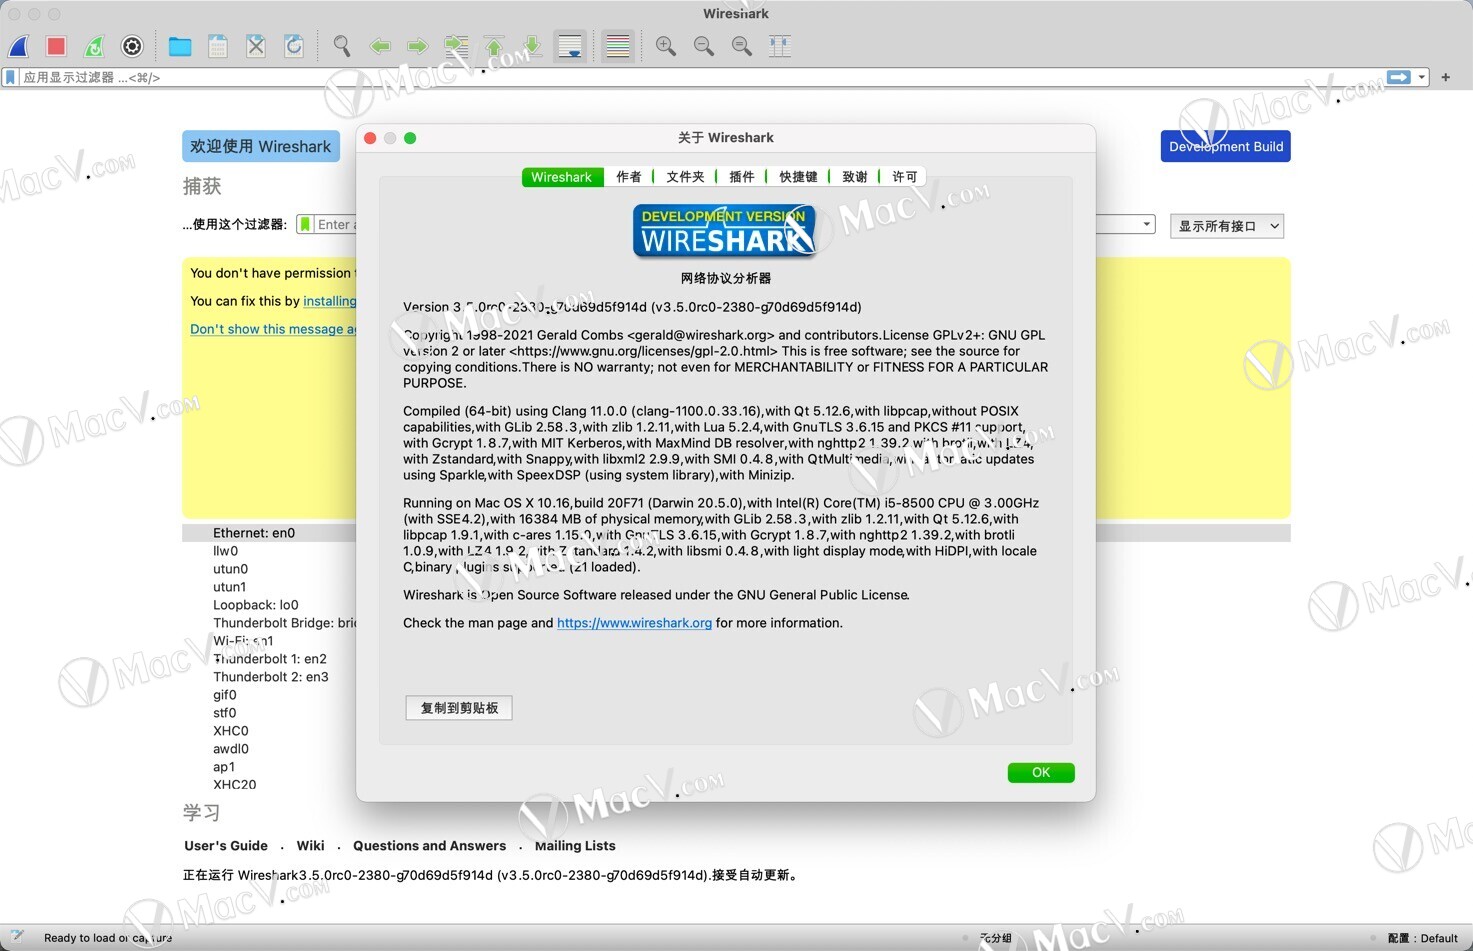Click the Find packet magnifier icon
1473x951 pixels.
[342, 46]
